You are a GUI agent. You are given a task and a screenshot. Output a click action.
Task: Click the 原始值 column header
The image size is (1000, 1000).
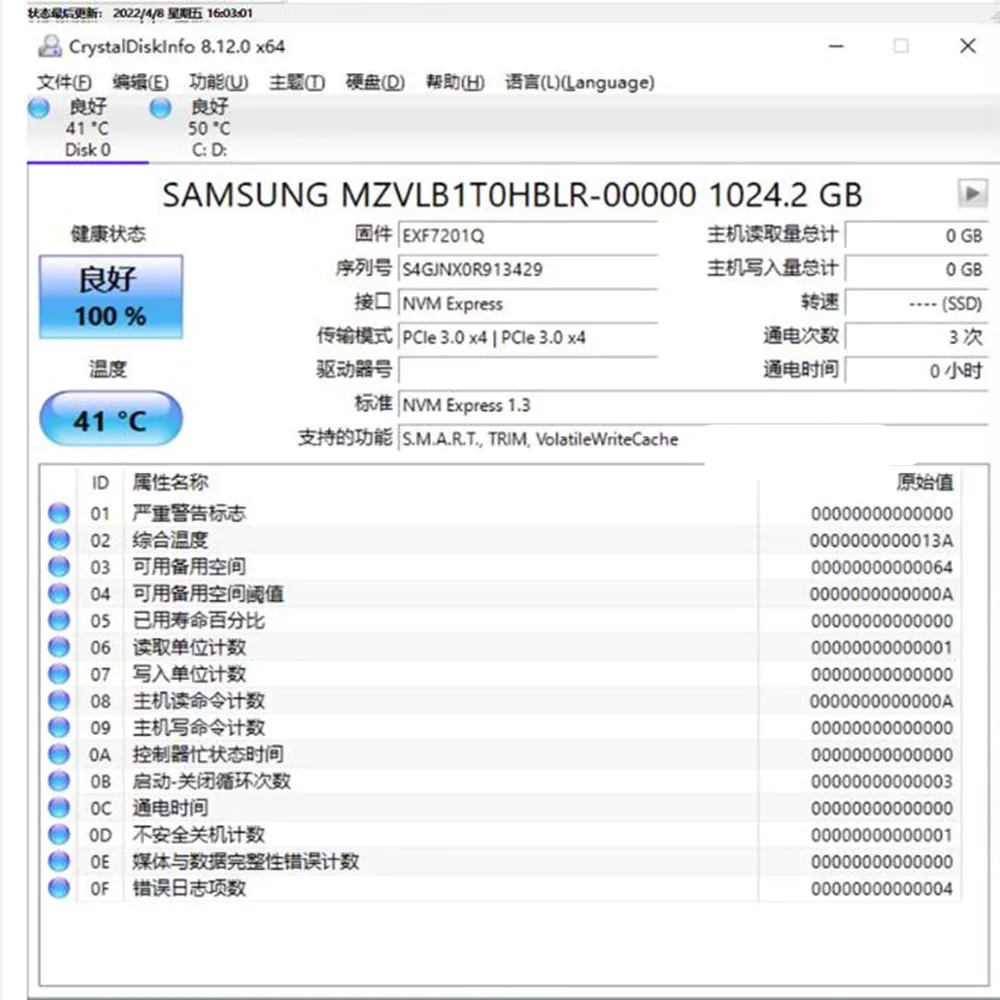point(925,482)
